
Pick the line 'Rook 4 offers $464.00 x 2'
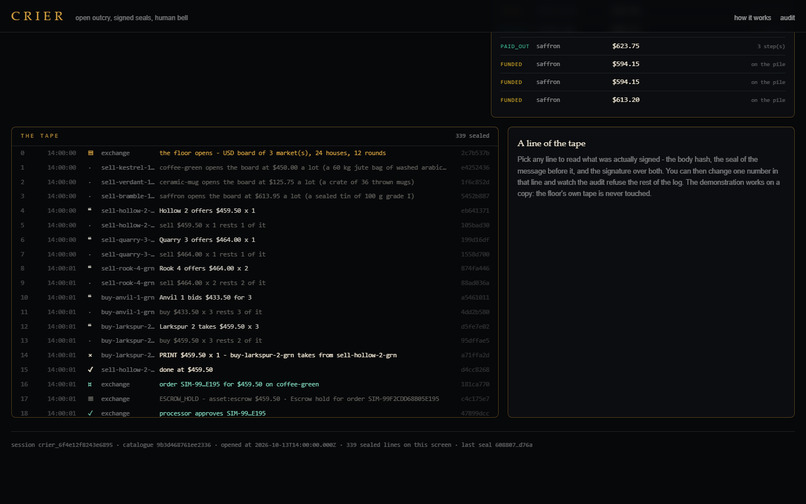(x=255, y=268)
